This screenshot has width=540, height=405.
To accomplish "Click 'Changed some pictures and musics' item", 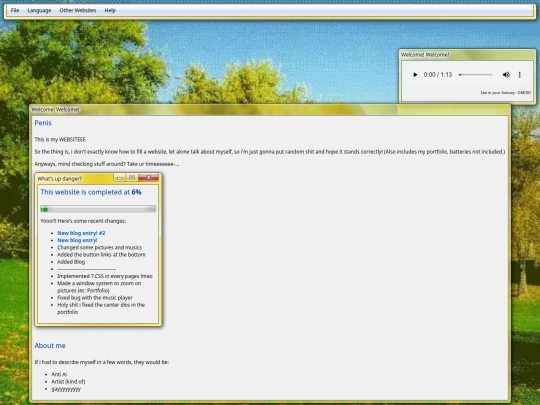I will point(100,248).
